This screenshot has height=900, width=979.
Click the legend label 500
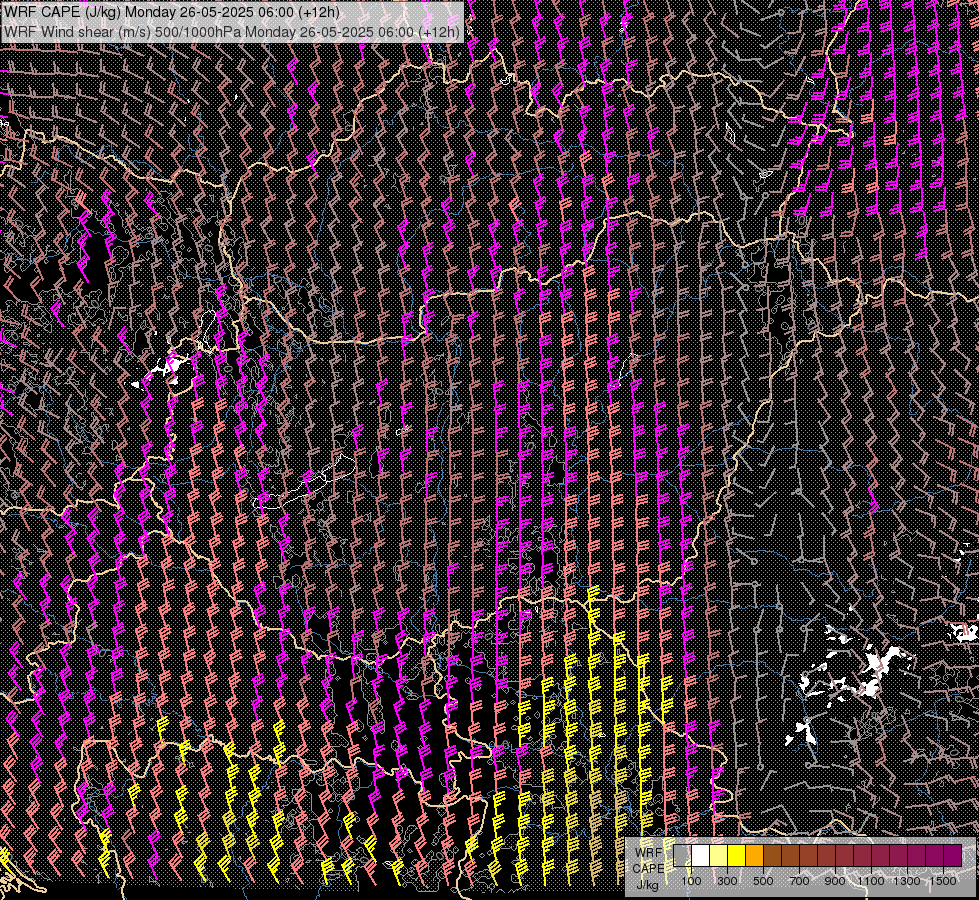[x=763, y=881]
